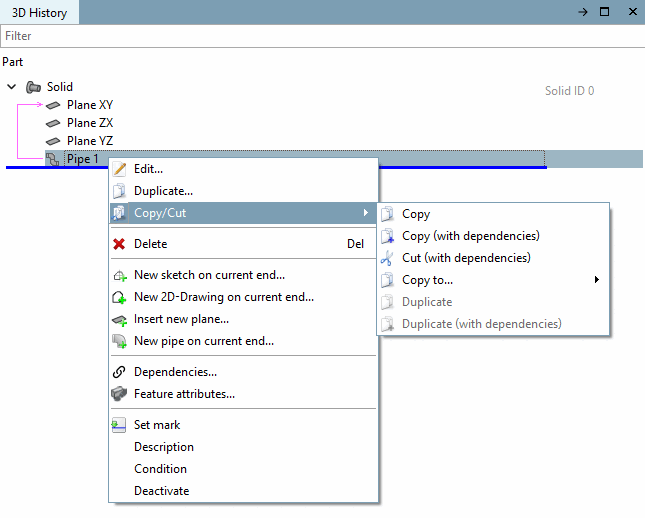Click the chain-link Dependencies icon
This screenshot has height=518, width=645.
[x=119, y=372]
